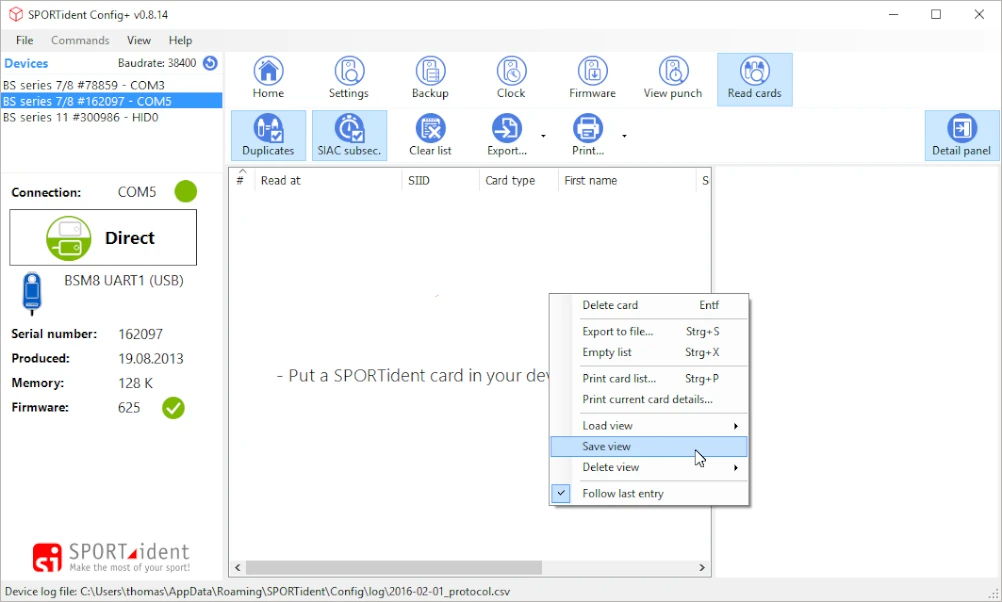Expand the Load view submenu
The width and height of the screenshot is (1002, 602).
tap(649, 426)
